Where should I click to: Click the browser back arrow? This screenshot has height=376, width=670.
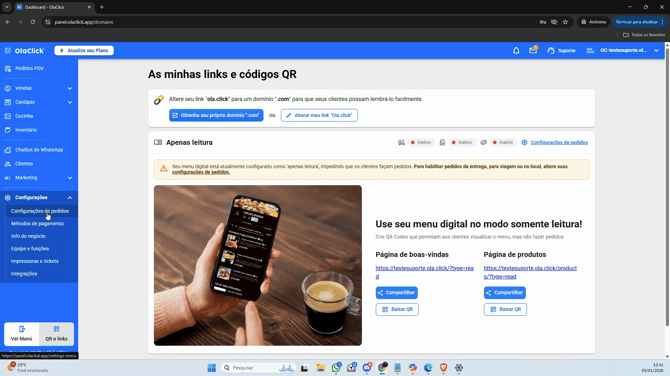pyautogui.click(x=8, y=22)
